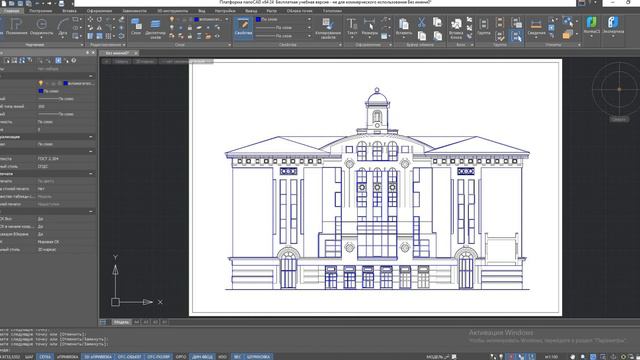Toggle СЕТКА grid mode in status bar
The height and width of the screenshot is (360, 640).
coord(45,357)
